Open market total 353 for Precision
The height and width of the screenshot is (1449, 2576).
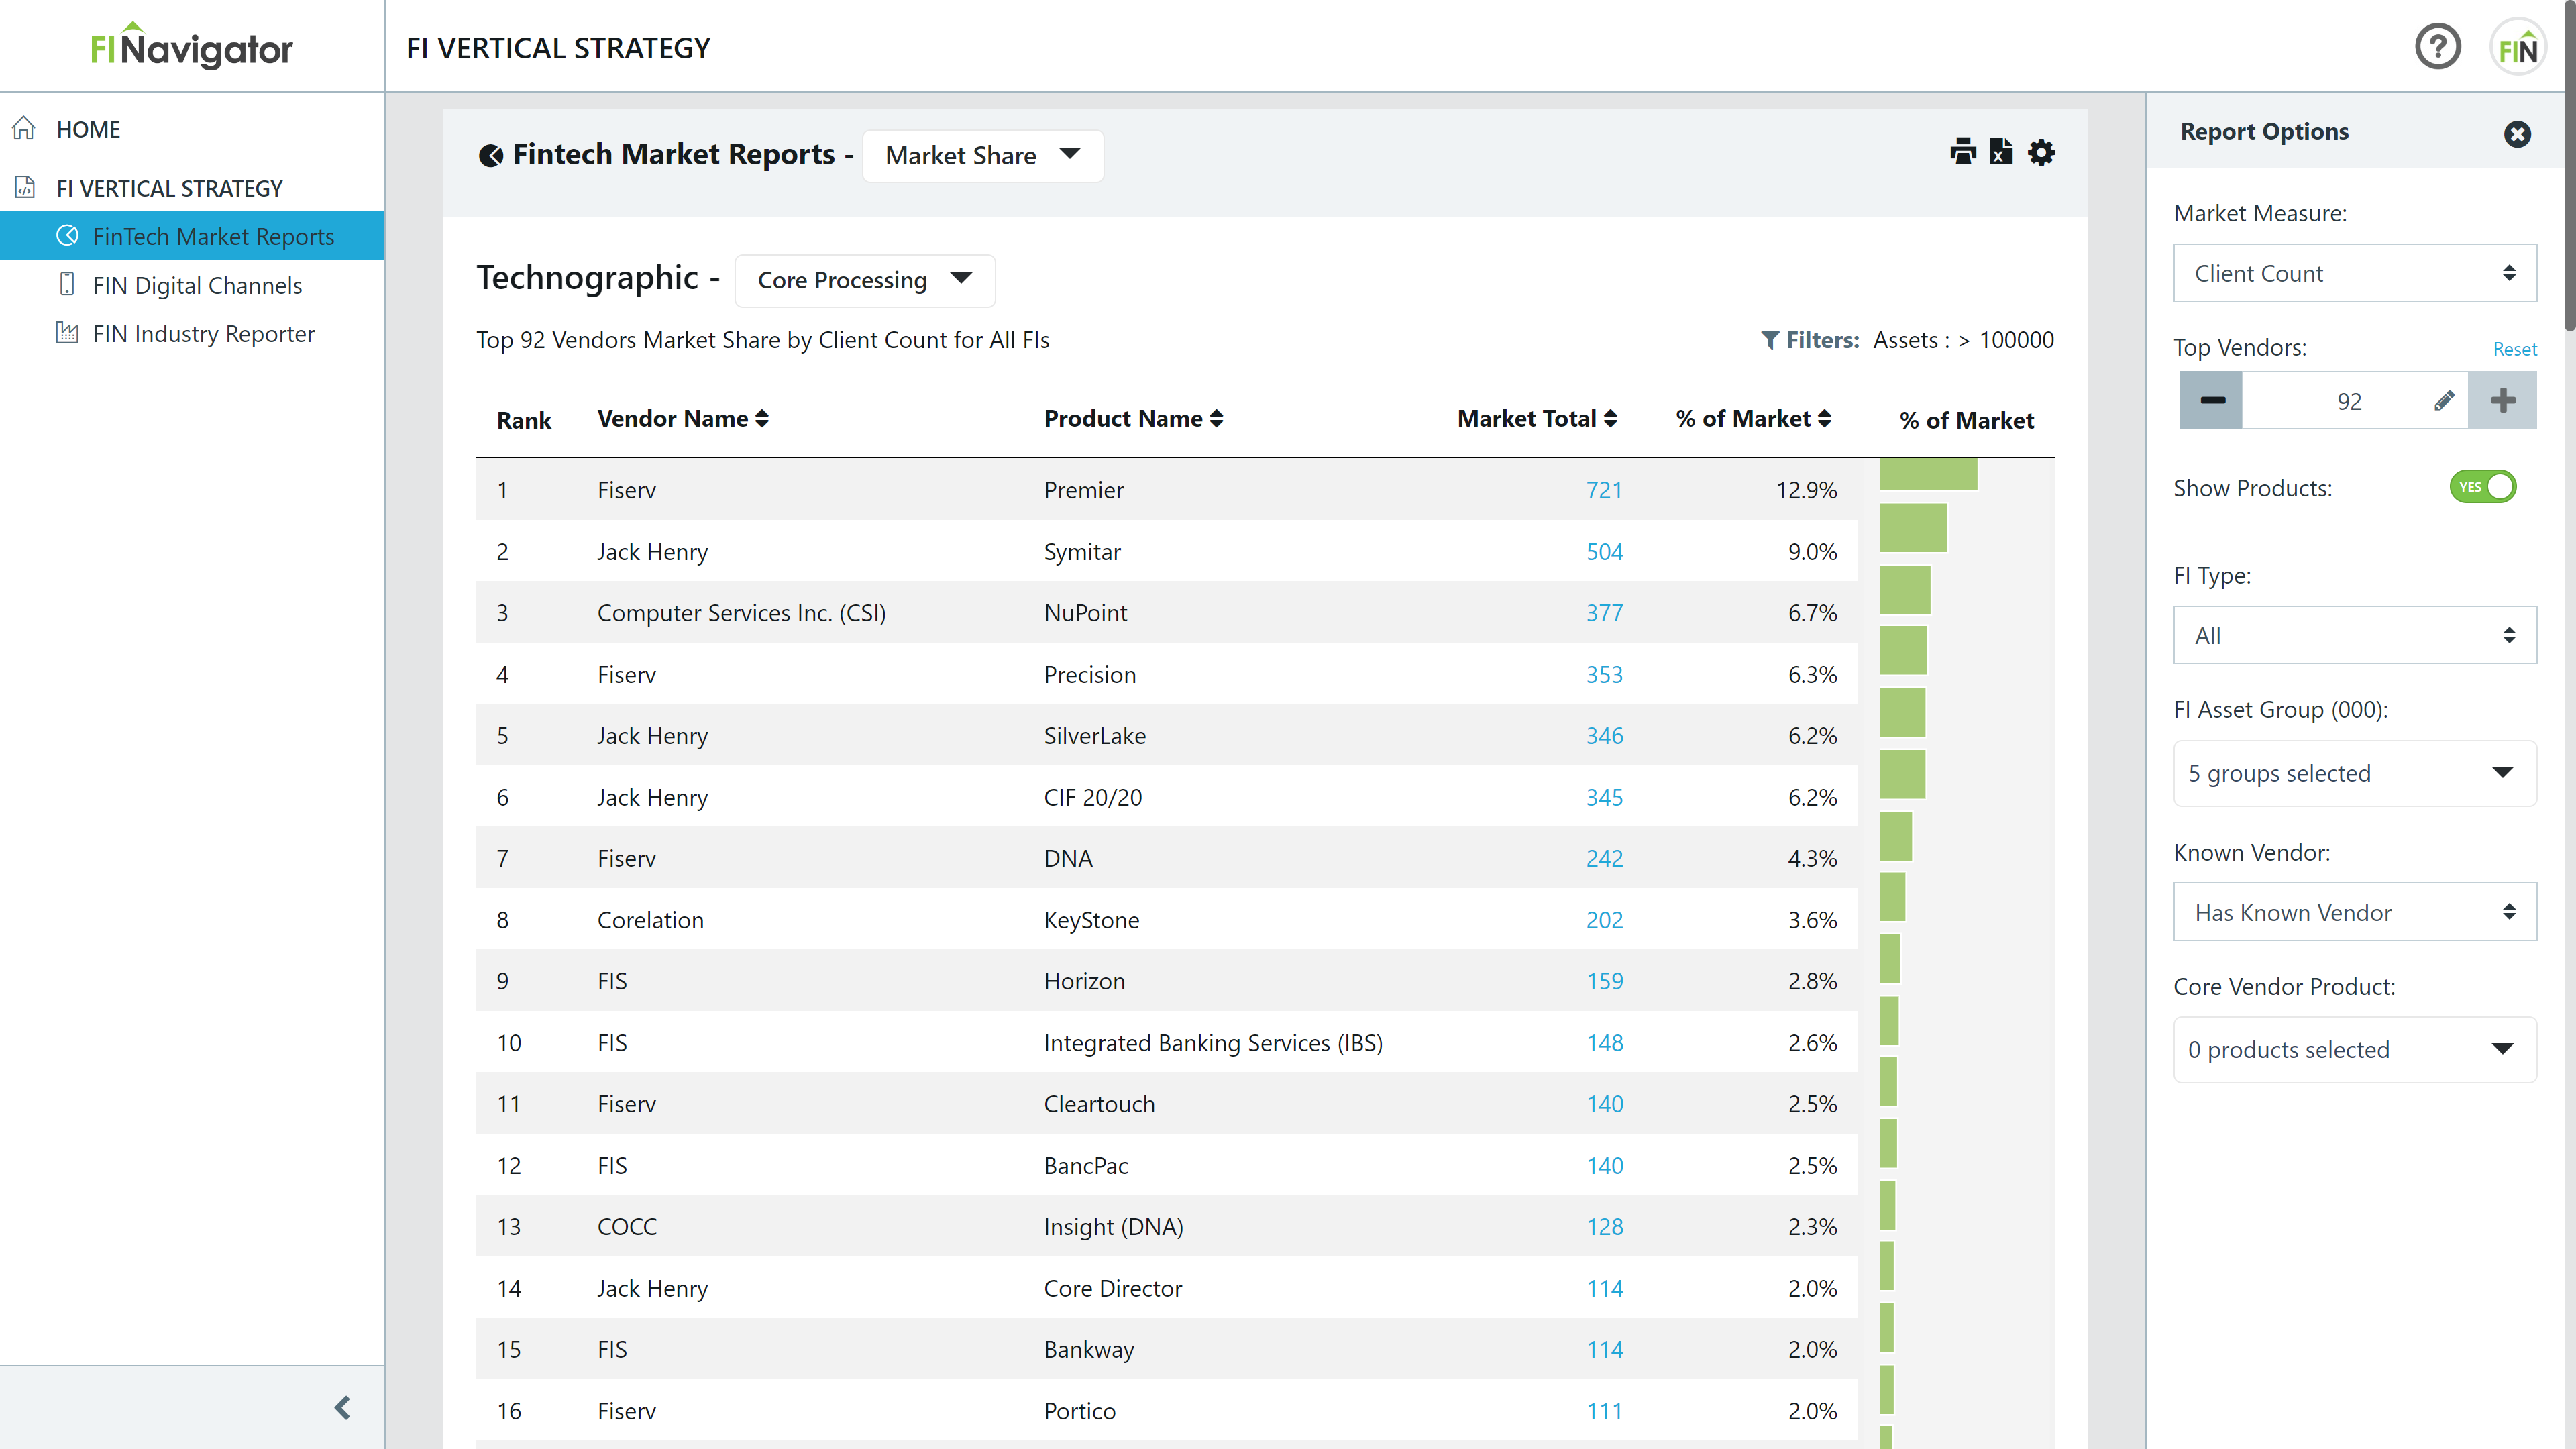[1604, 675]
